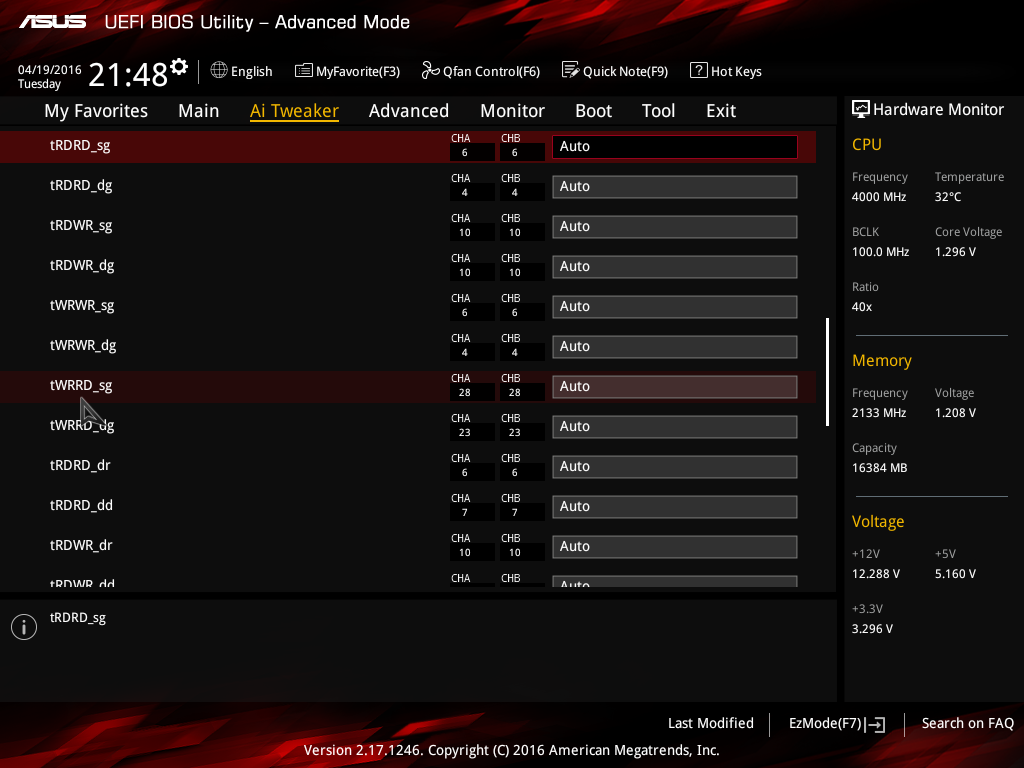Viewport: 1024px width, 768px height.
Task: Open the Monitor tab
Action: tap(512, 111)
